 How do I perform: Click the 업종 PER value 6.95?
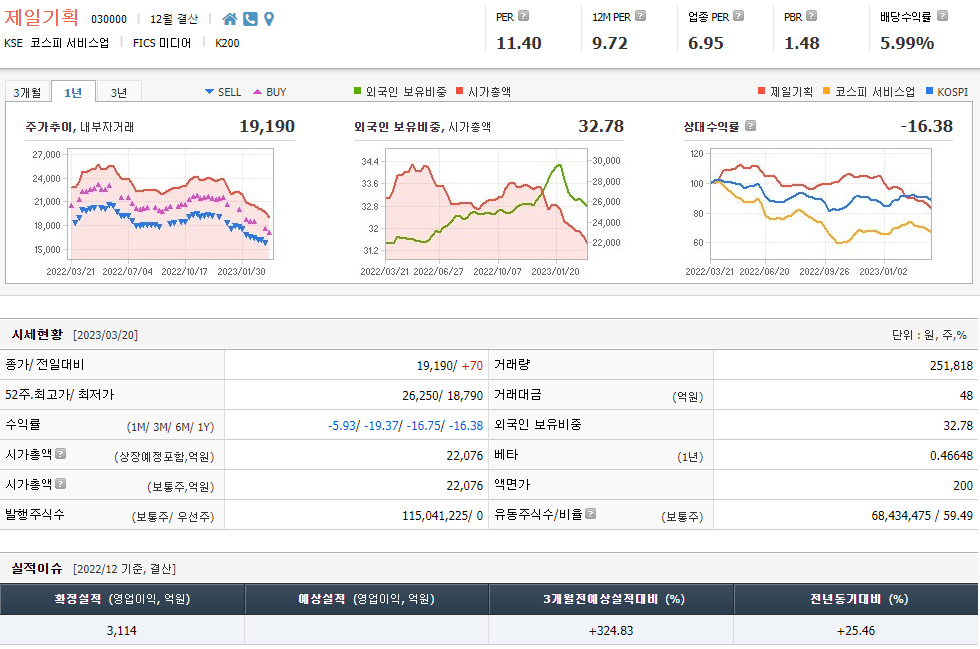706,43
